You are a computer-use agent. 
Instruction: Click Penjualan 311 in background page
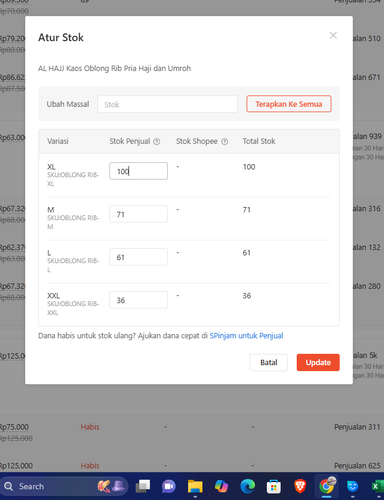357,427
